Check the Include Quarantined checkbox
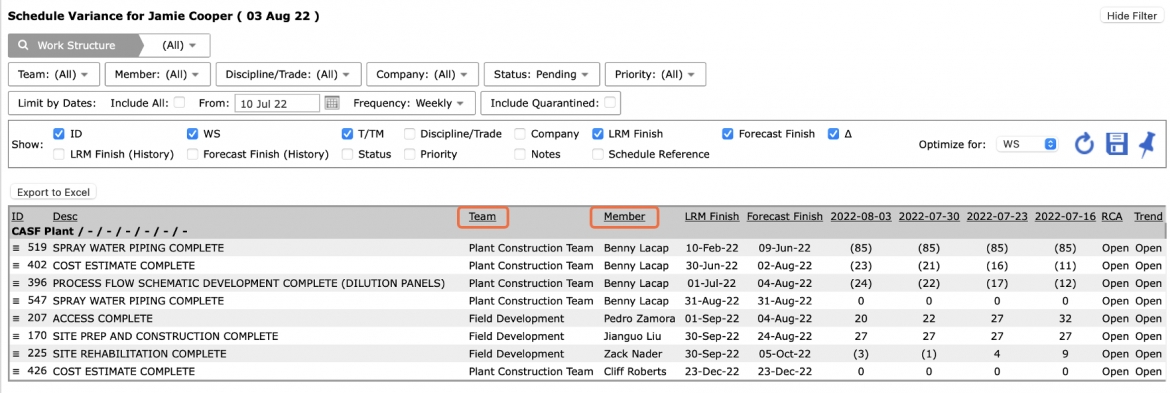Viewport: 1170px width, 393px height. (x=610, y=102)
